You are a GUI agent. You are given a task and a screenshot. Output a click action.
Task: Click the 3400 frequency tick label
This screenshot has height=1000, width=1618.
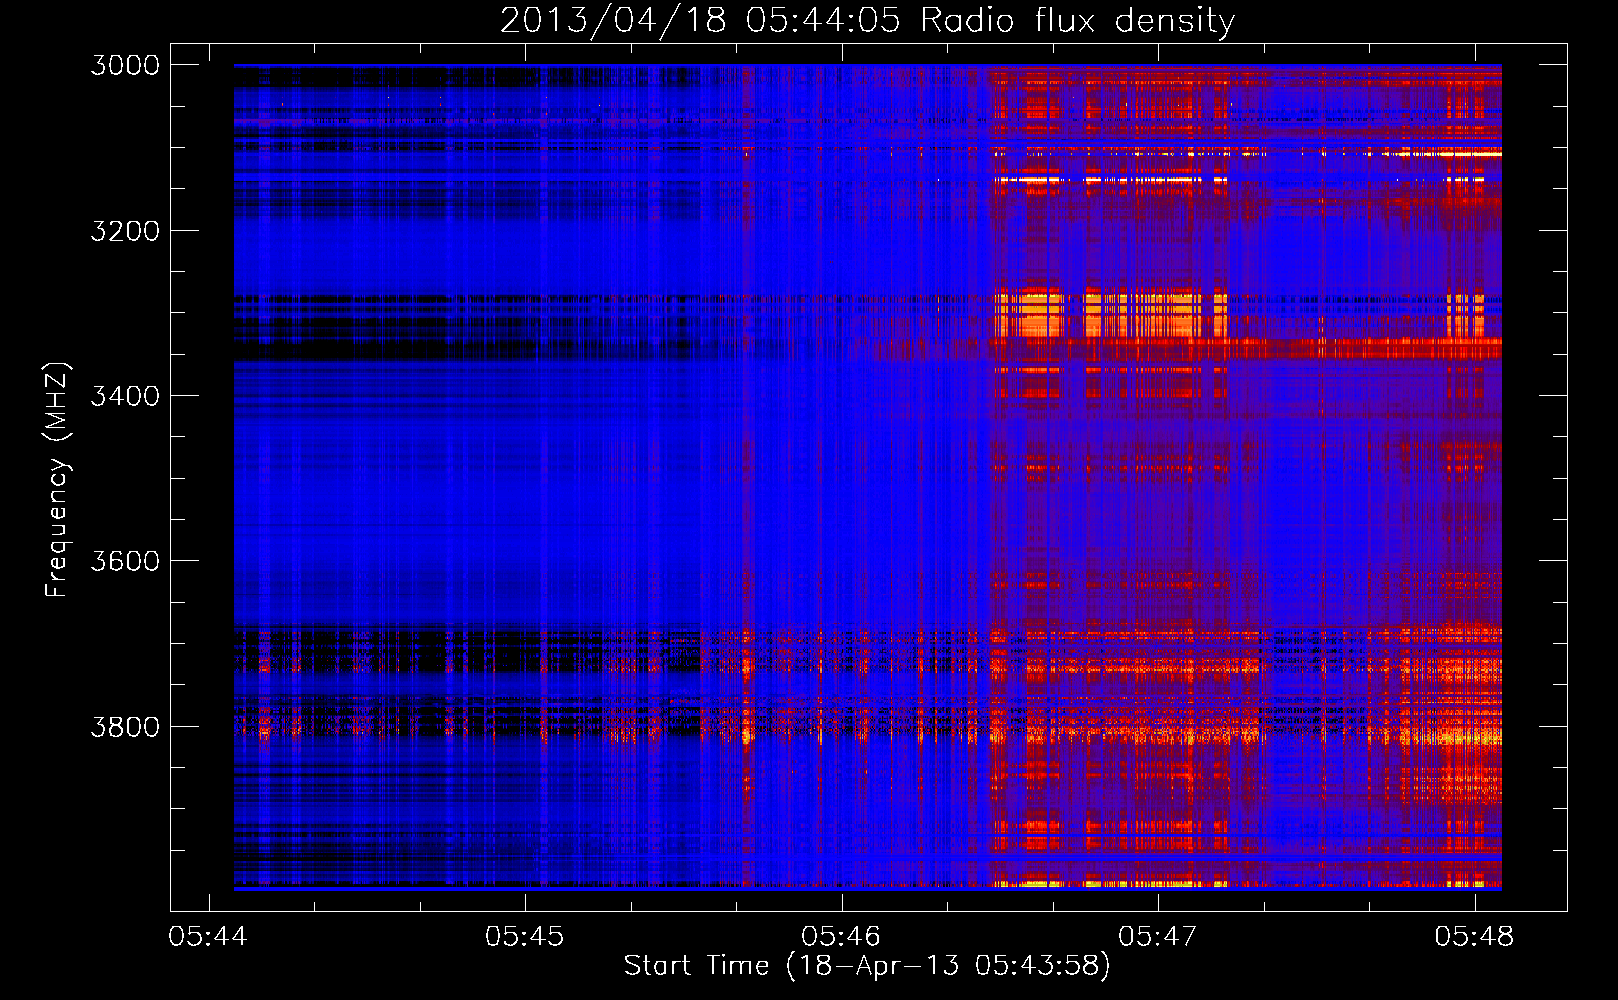point(125,396)
